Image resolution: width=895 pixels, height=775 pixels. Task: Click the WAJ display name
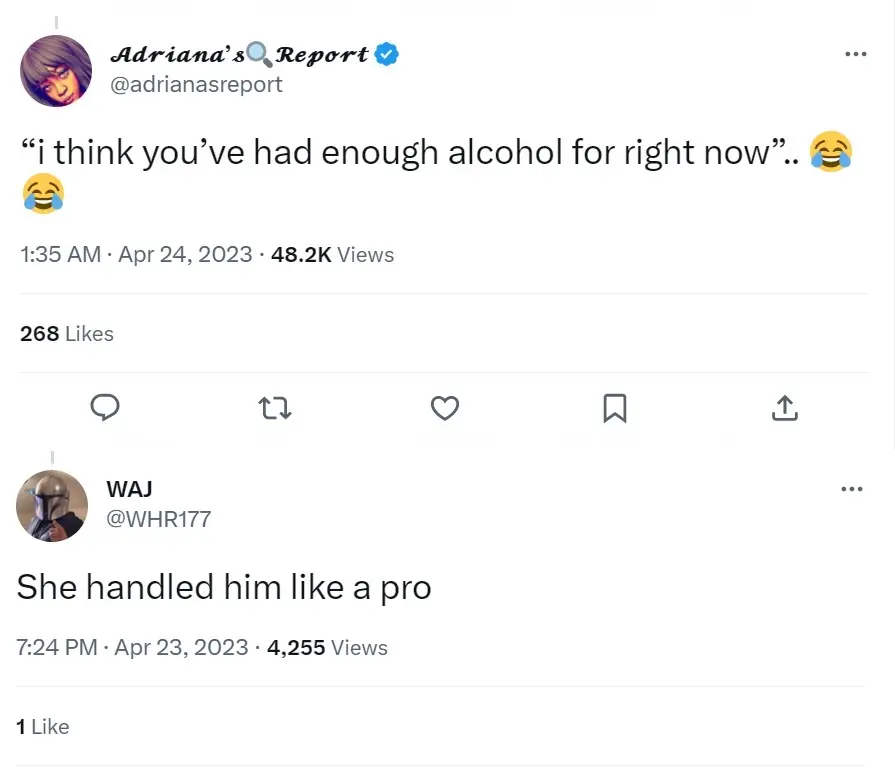click(x=129, y=489)
